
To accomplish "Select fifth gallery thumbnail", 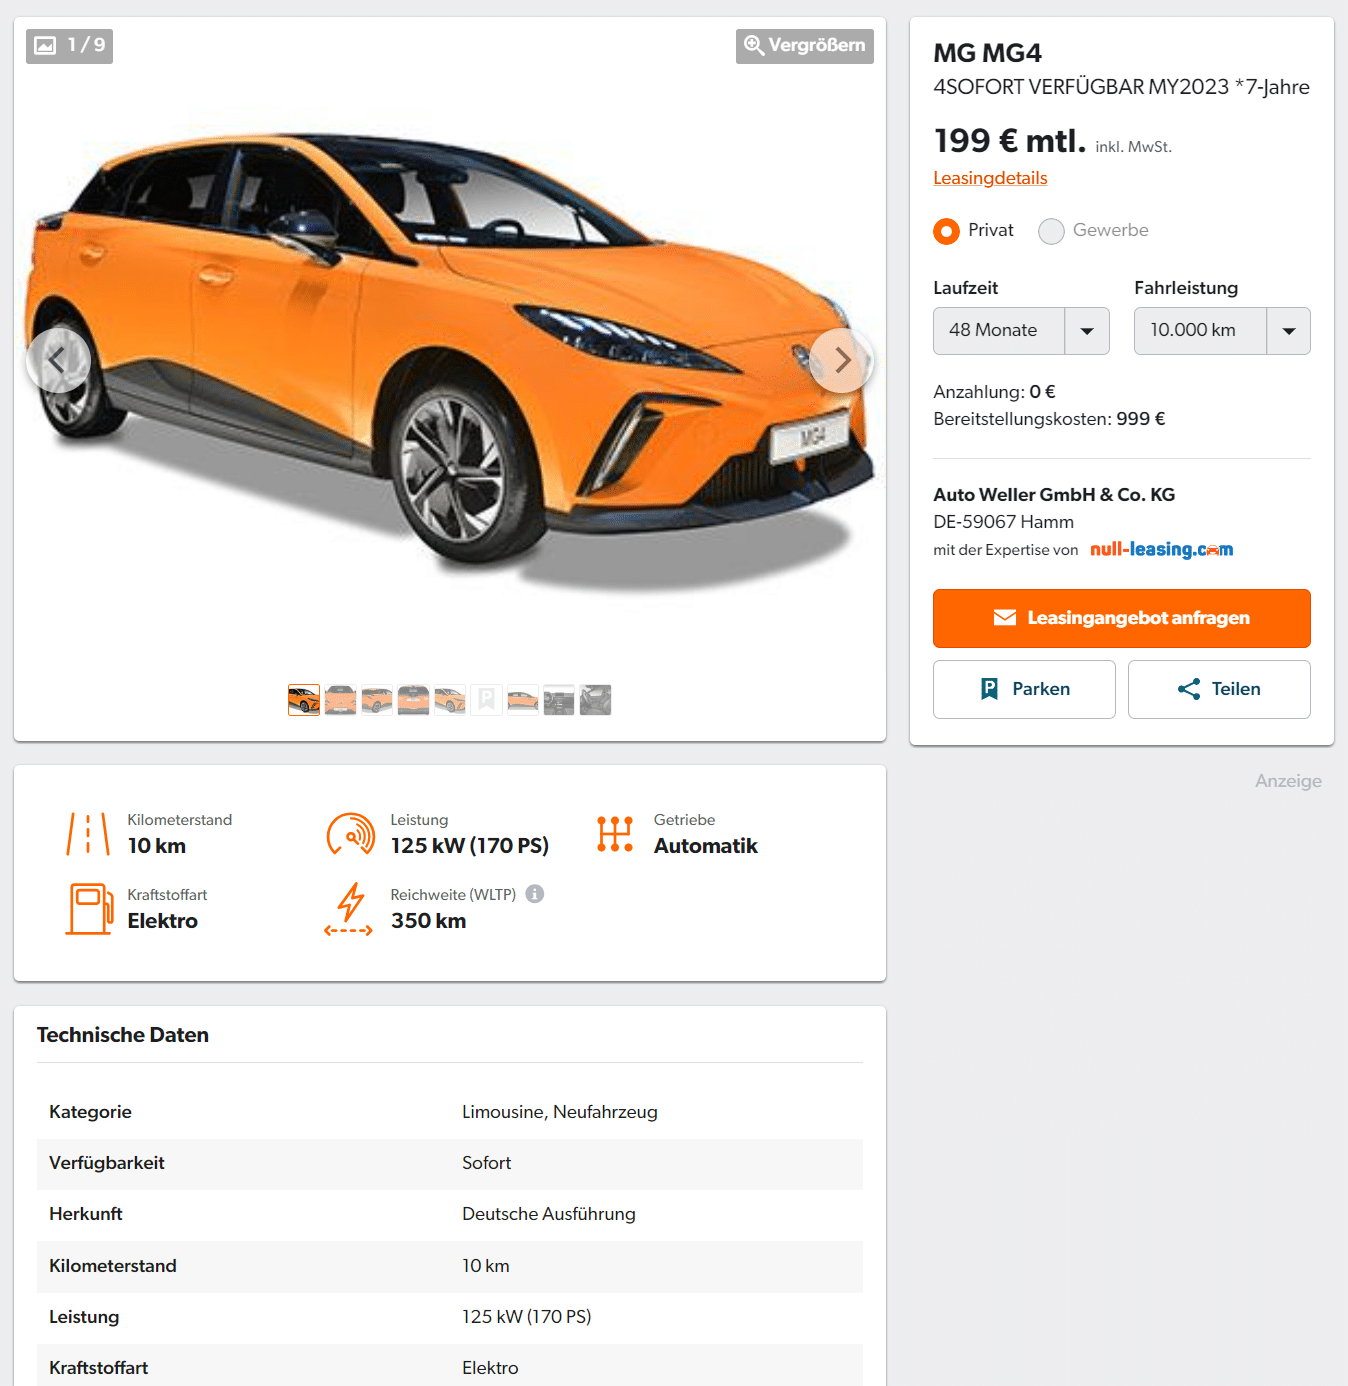I will [x=450, y=700].
